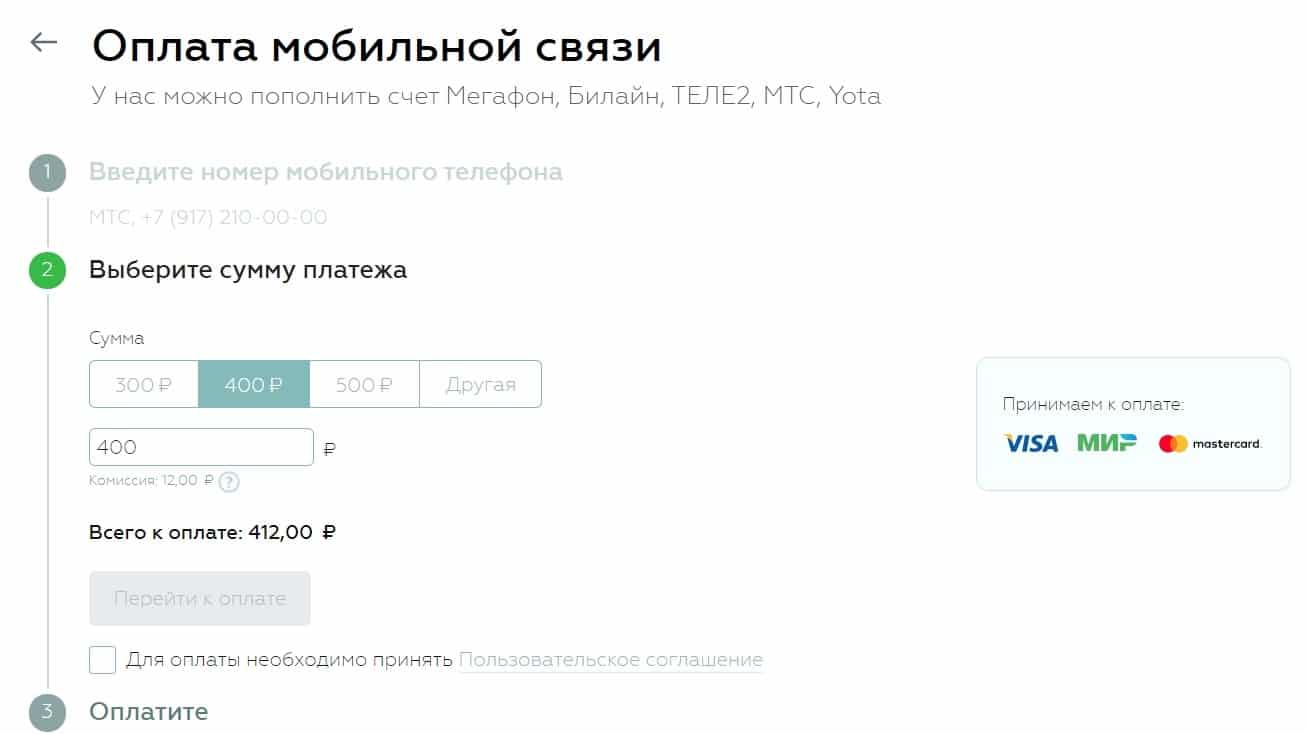Image resolution: width=1306 pixels, height=734 pixels.
Task: Accept the user agreement checkbox
Action: (x=103, y=660)
